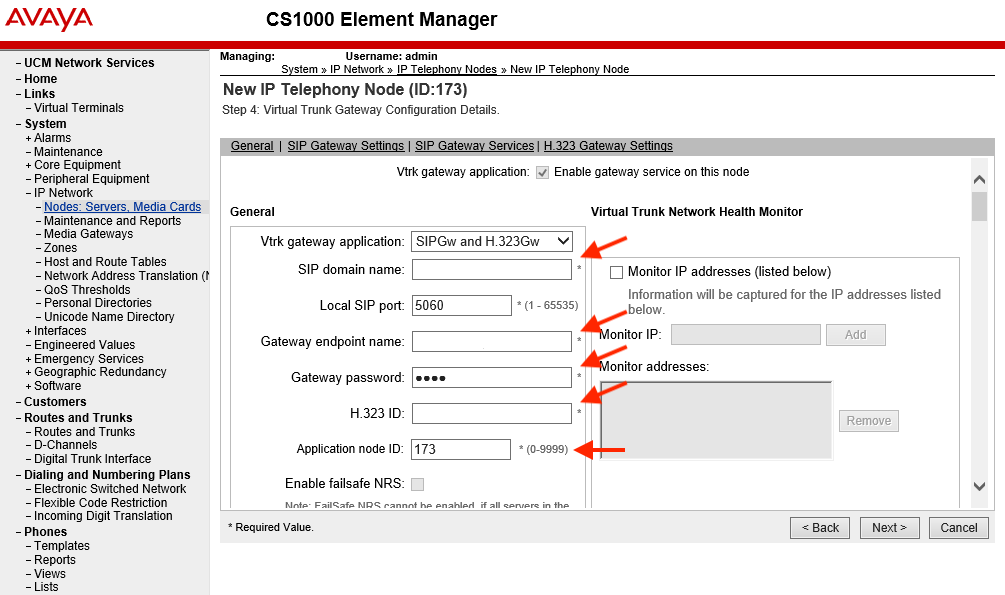Image resolution: width=1005 pixels, height=595 pixels.
Task: Open Vtrk gateway application dropdown
Action: 492,242
